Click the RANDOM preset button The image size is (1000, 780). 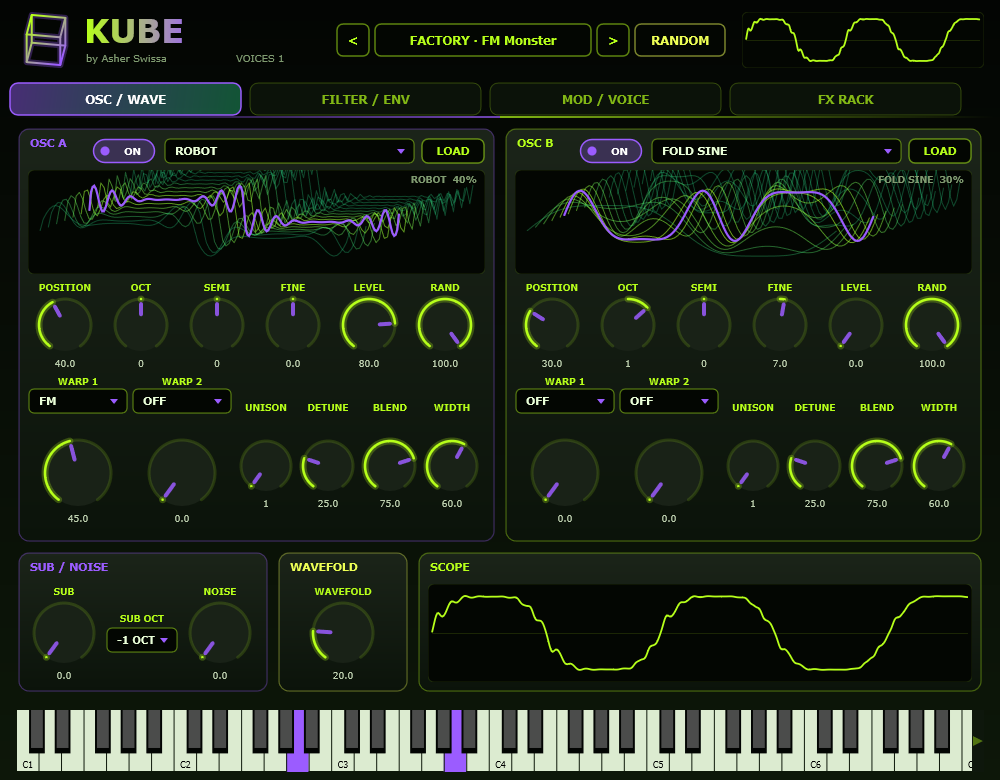[x=680, y=40]
